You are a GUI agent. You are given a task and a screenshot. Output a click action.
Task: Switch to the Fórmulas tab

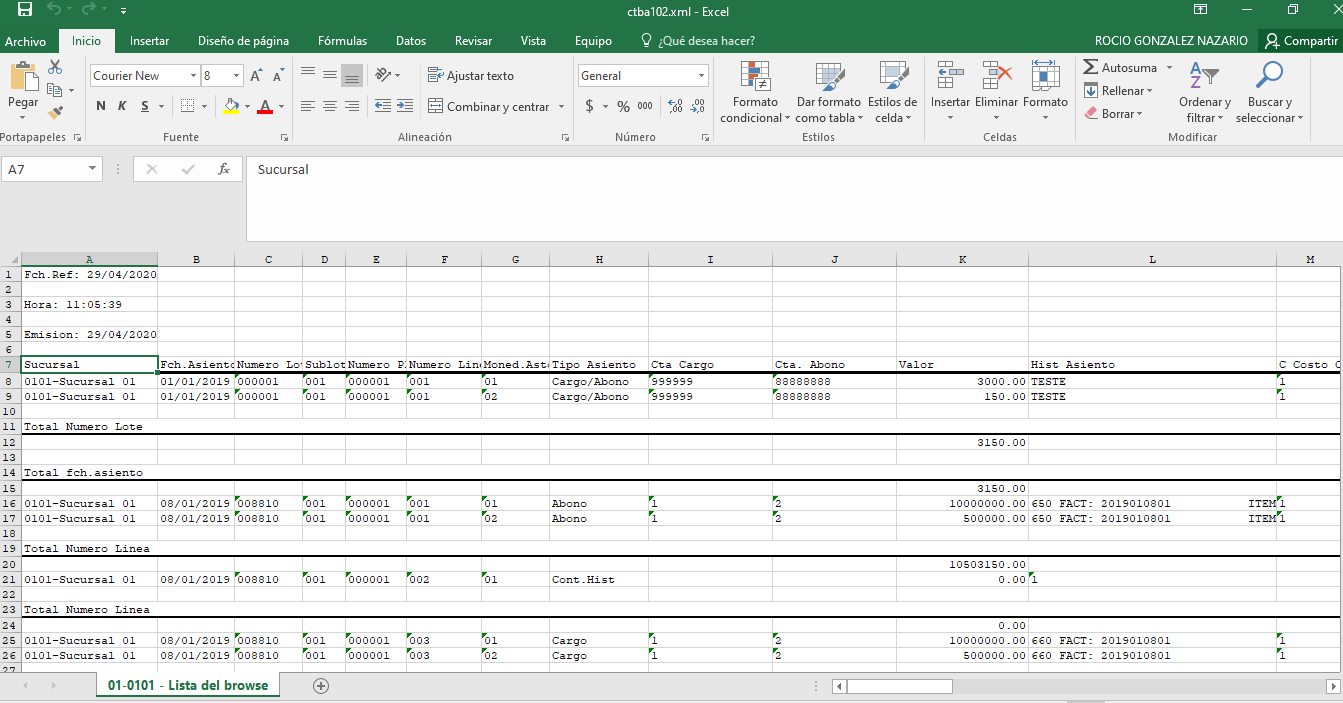[x=342, y=41]
